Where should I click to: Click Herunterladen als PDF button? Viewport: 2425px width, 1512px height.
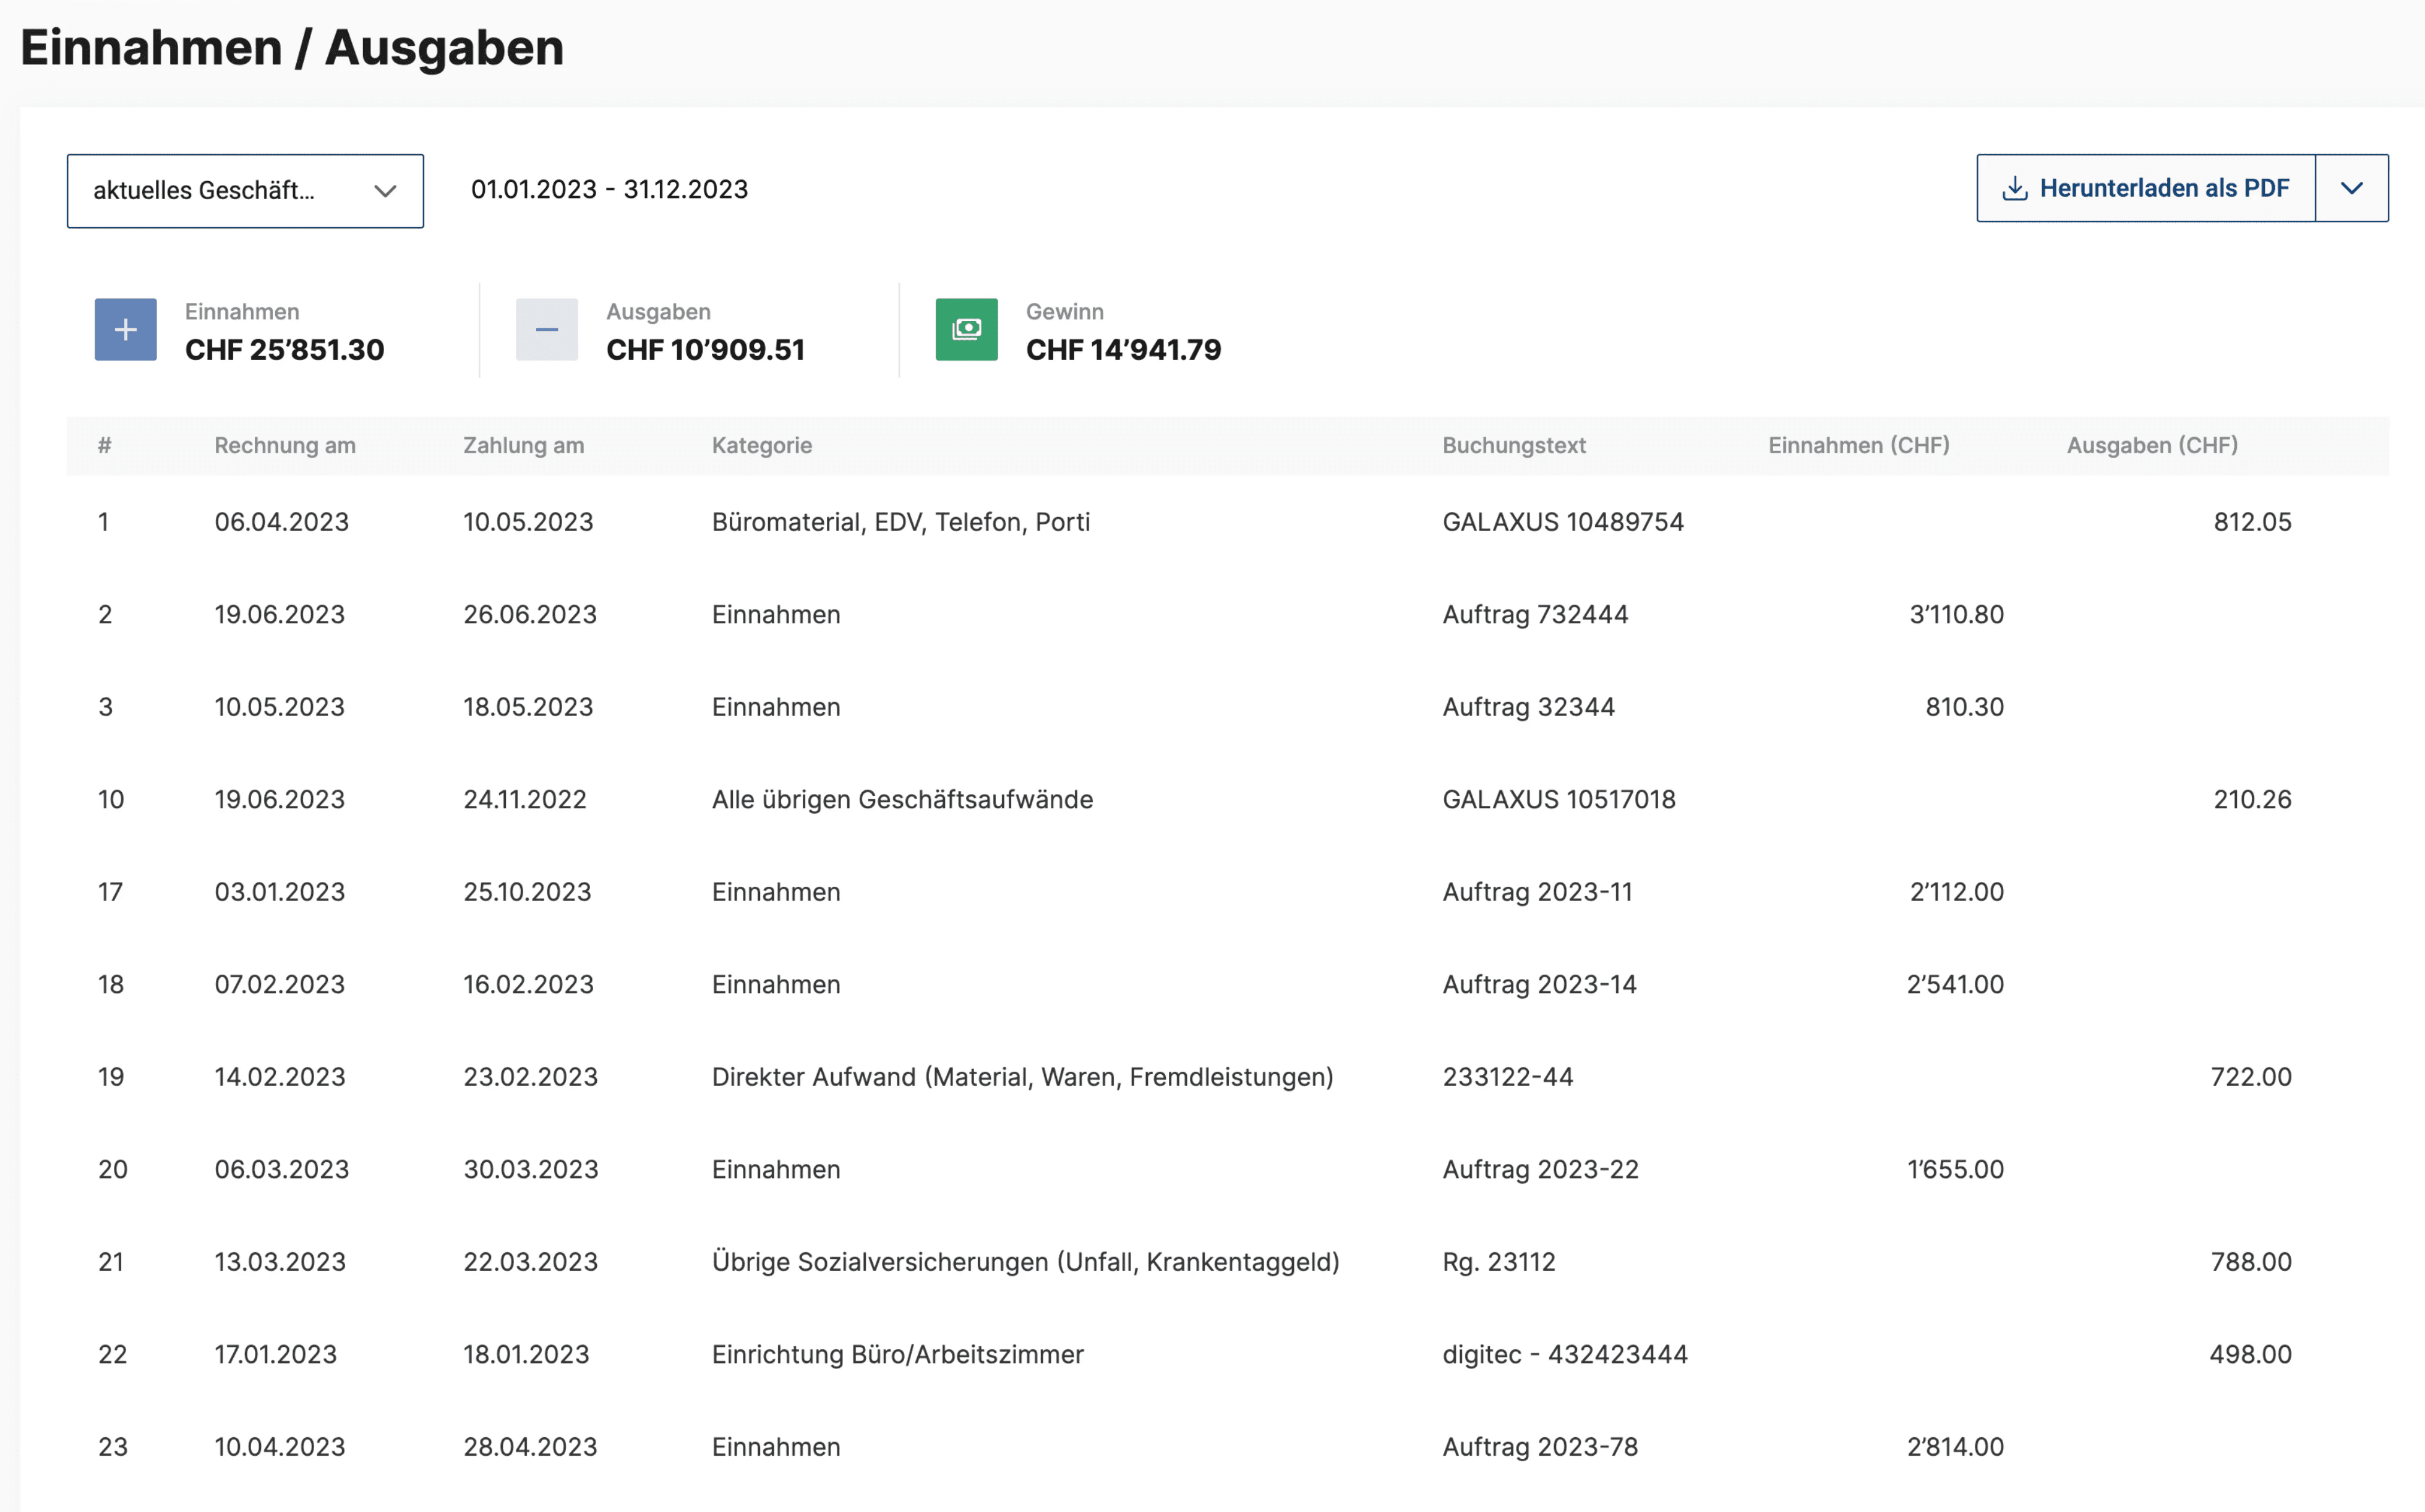[2145, 188]
